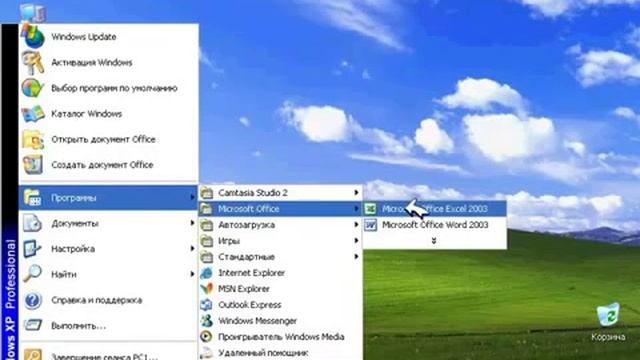Expand the Настройка submenu arrow
The width and height of the screenshot is (640, 360).
(x=192, y=249)
